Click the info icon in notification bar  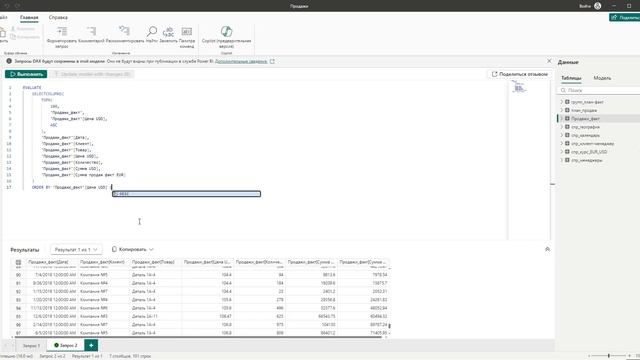point(9,61)
